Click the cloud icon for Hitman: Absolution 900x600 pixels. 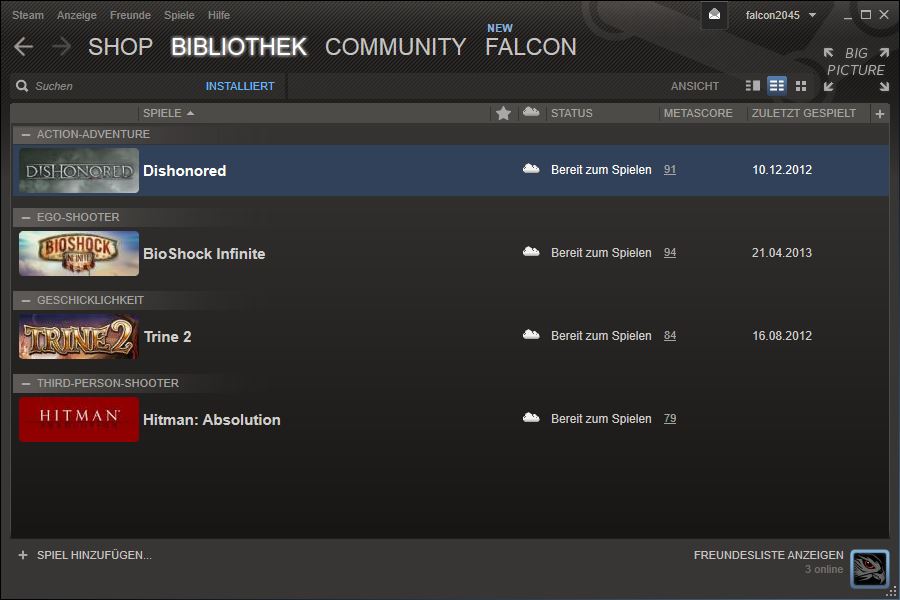[531, 417]
